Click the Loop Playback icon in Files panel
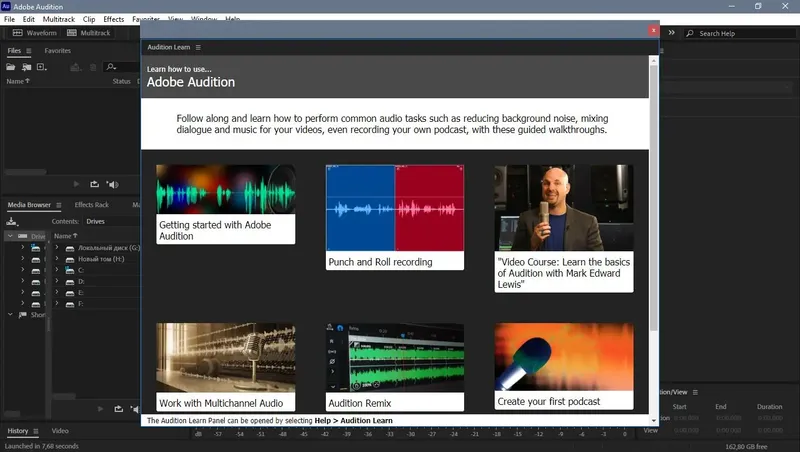Viewport: 800px width, 452px height. click(x=94, y=184)
